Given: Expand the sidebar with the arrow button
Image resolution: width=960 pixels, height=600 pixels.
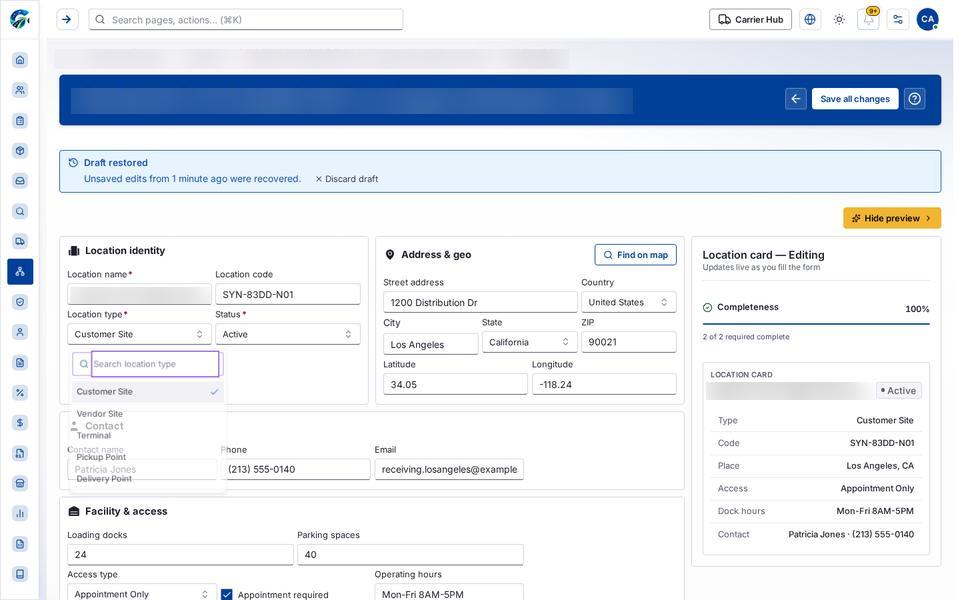Looking at the screenshot, I should click(67, 20).
